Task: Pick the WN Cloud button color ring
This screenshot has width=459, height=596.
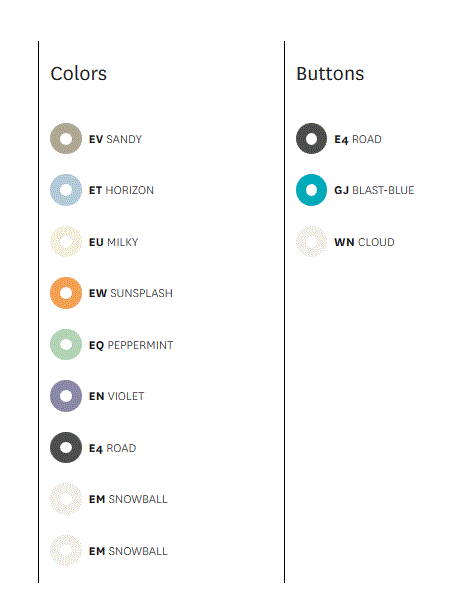Action: point(311,242)
